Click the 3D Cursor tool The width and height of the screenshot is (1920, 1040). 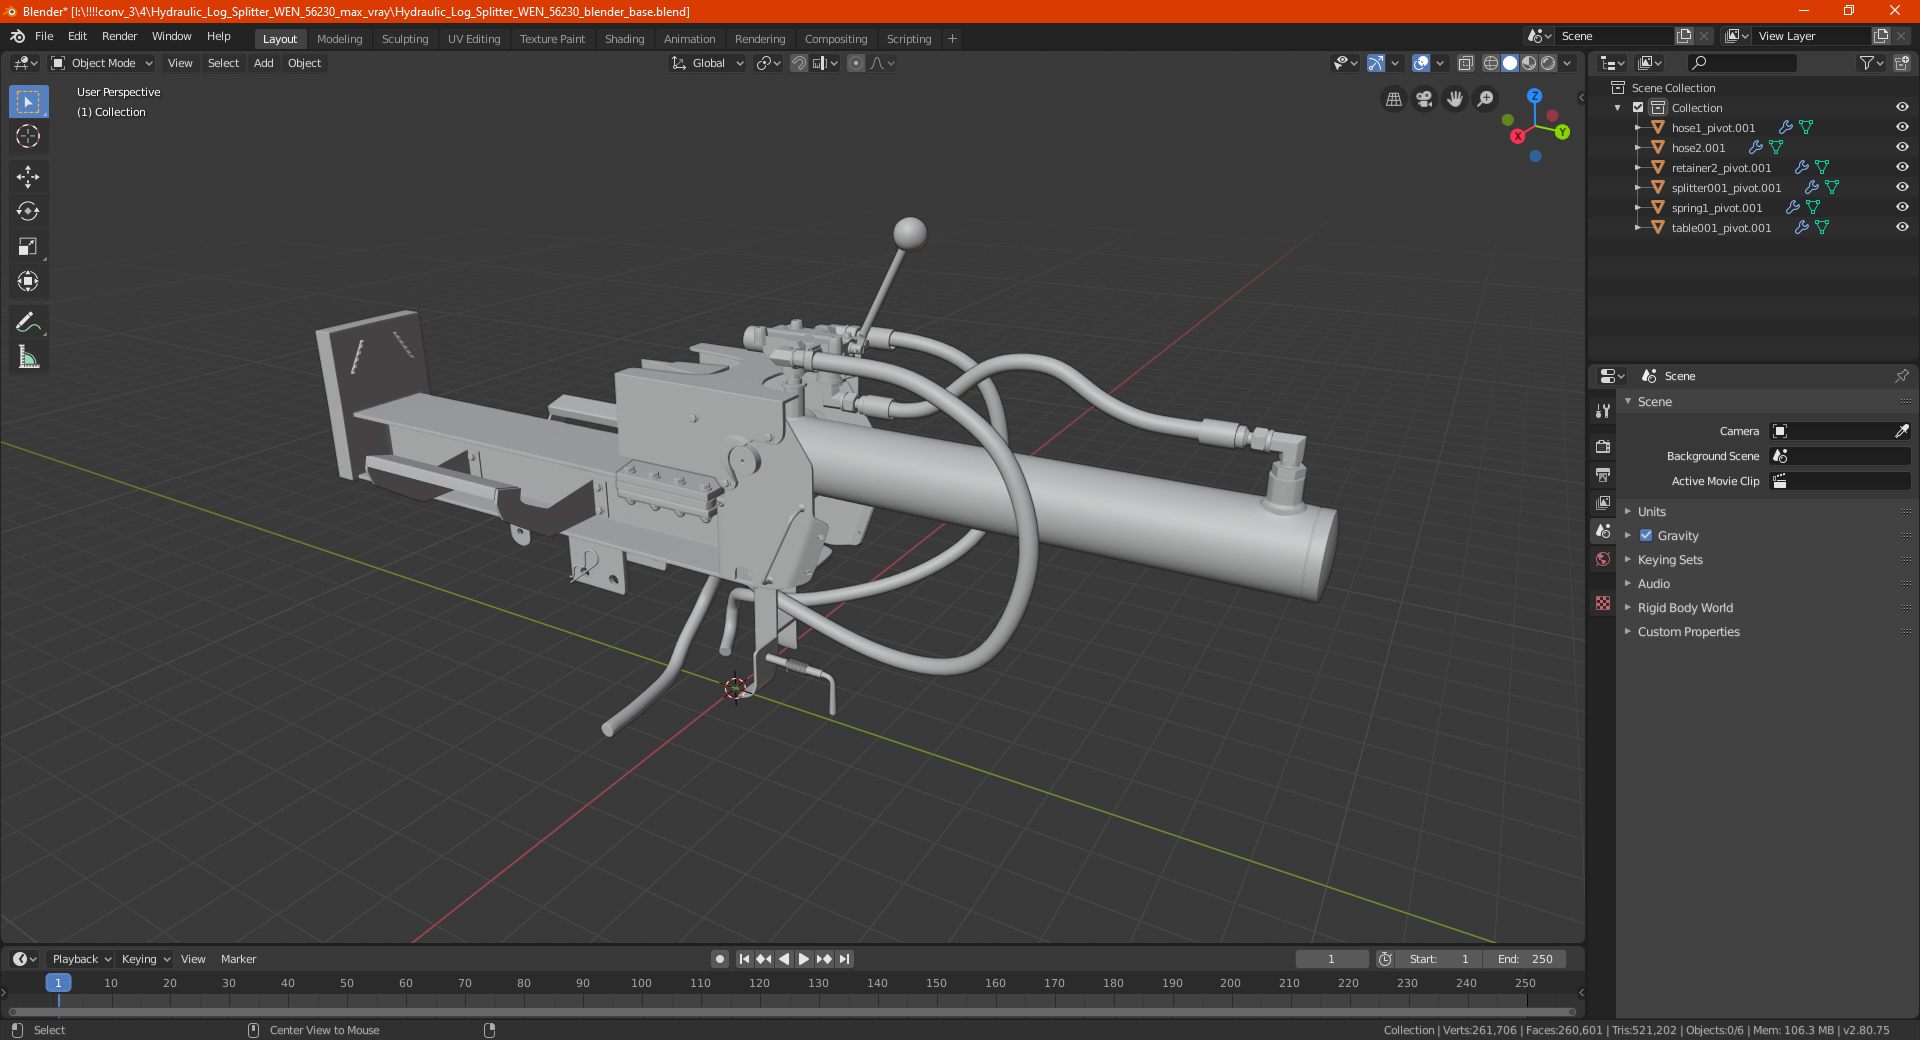[x=28, y=137]
